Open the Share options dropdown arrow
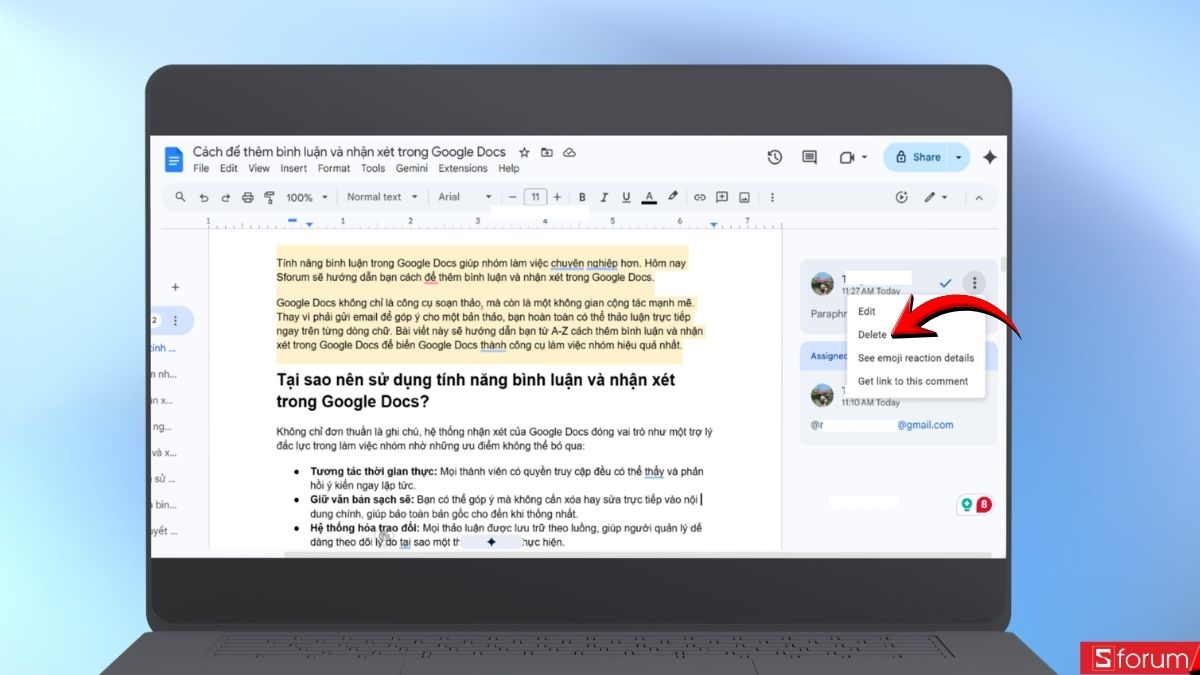The image size is (1200, 675). [959, 157]
